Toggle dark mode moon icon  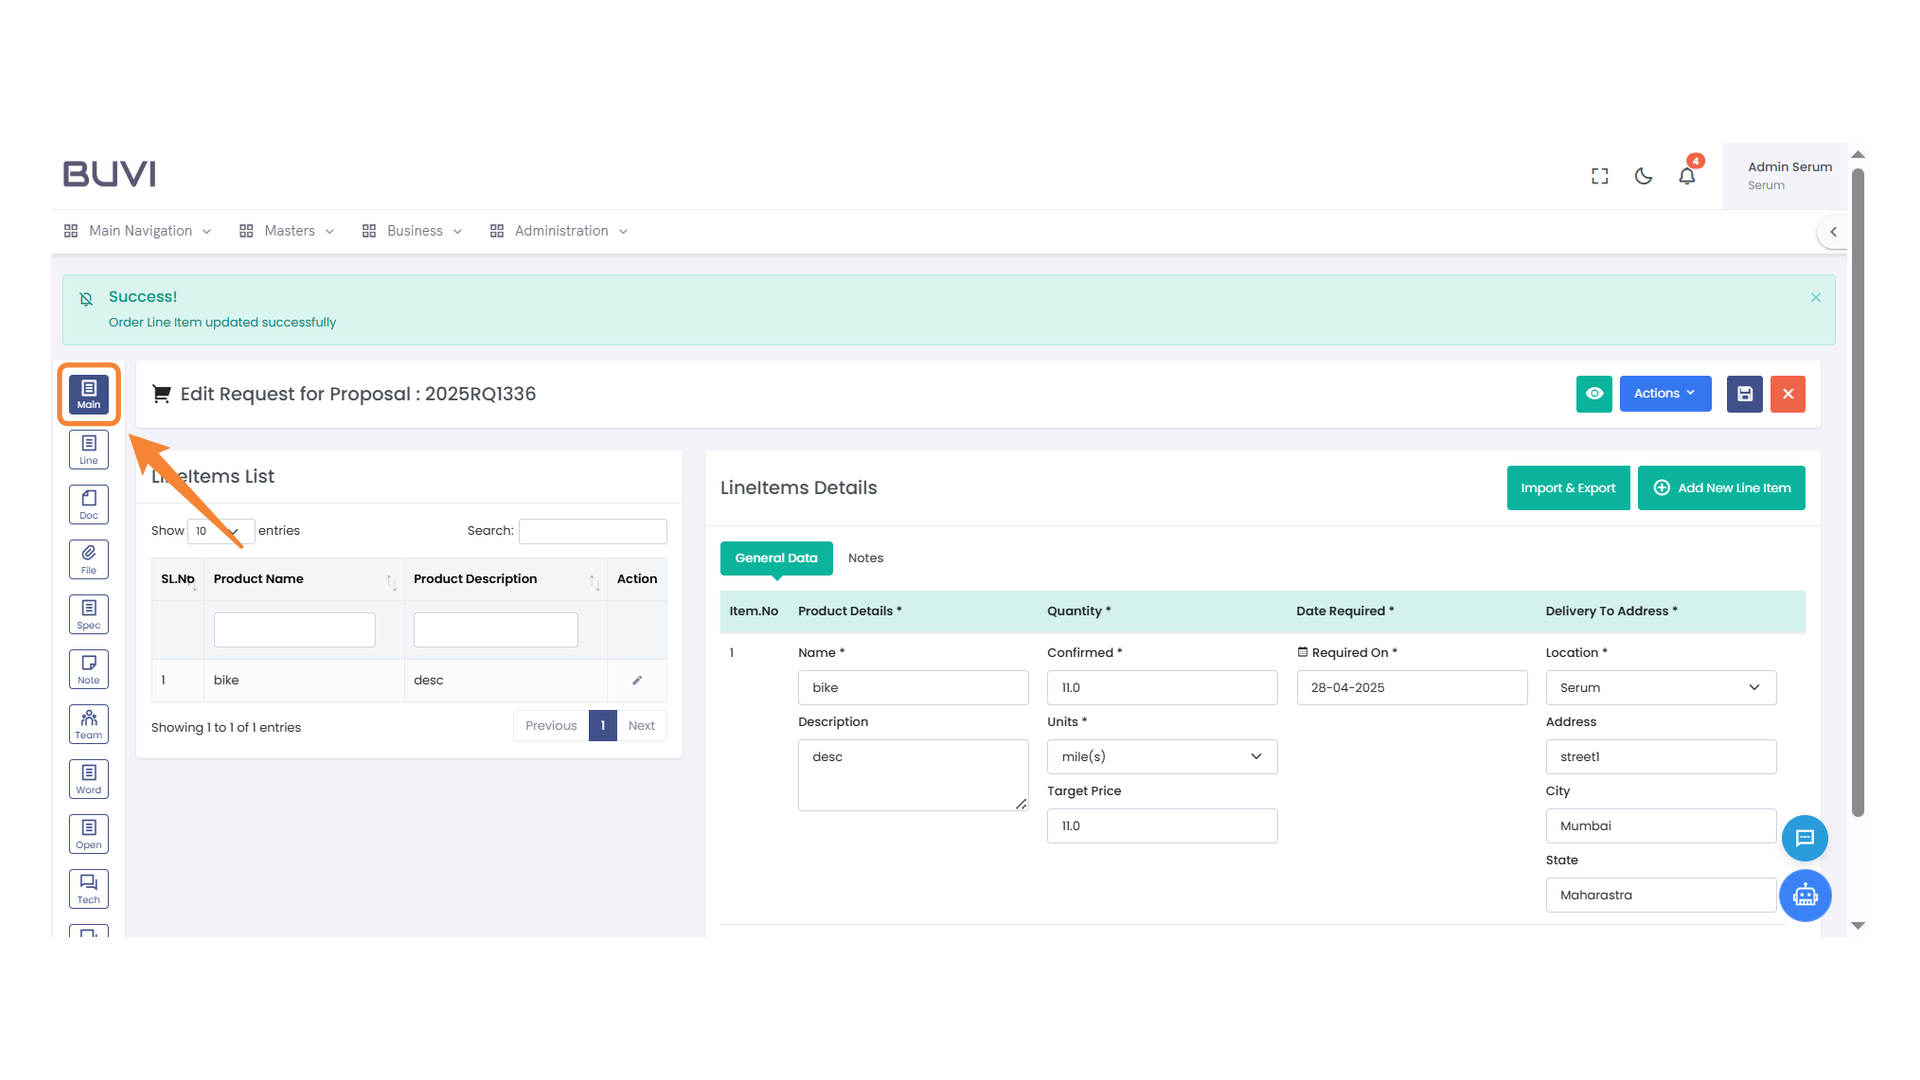click(1643, 176)
